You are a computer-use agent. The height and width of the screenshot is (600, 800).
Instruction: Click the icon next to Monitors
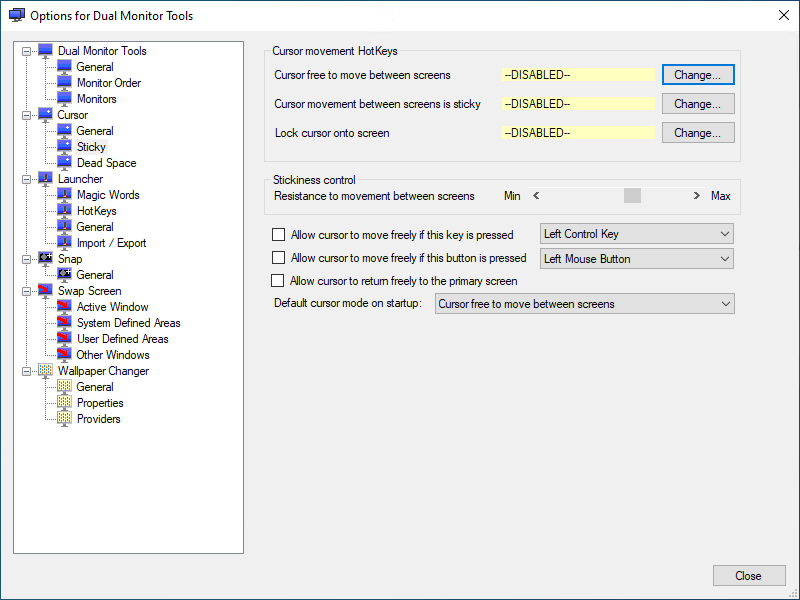64,99
